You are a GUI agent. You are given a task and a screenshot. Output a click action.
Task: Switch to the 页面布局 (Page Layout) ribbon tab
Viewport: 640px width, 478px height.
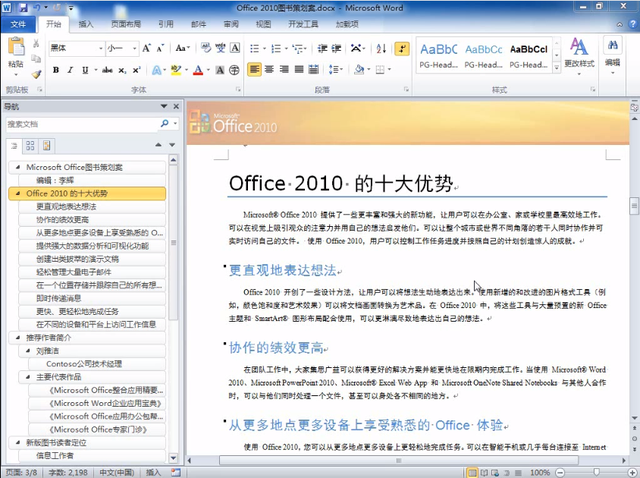pos(125,23)
